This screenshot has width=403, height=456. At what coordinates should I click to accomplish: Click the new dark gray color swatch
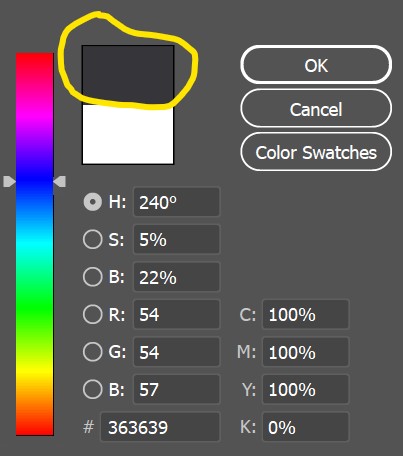pyautogui.click(x=128, y=75)
